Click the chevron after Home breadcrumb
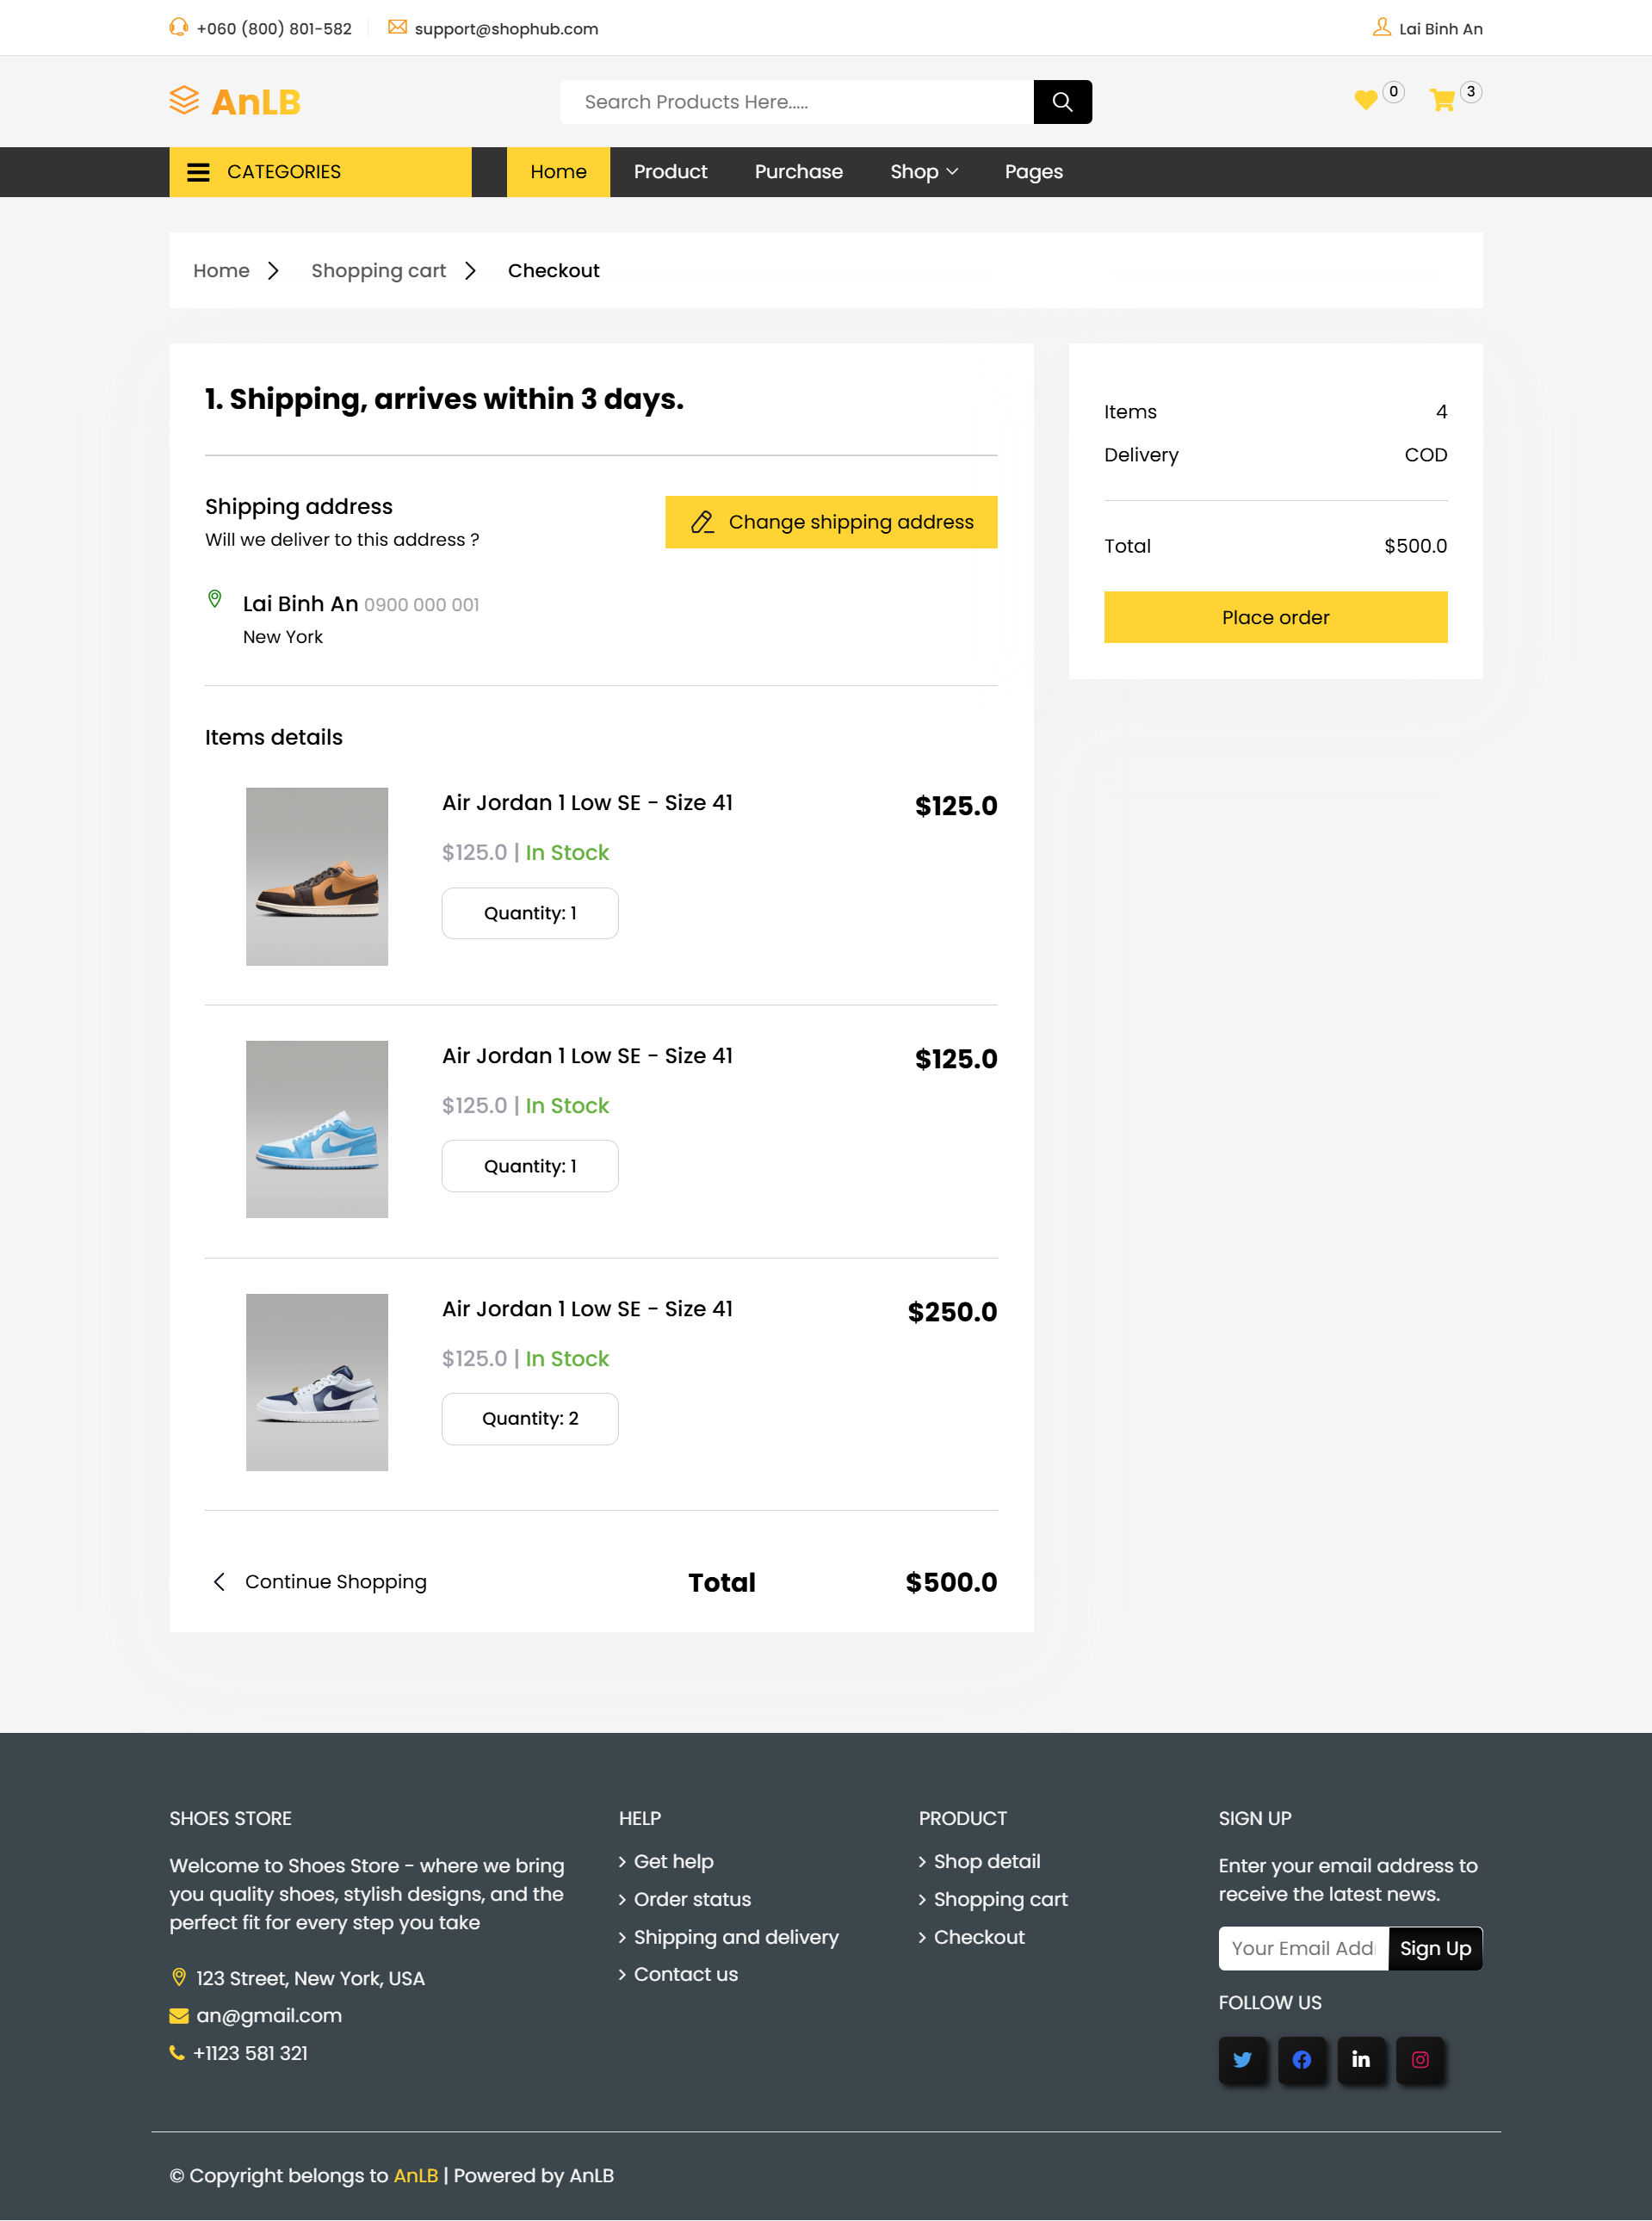The width and height of the screenshot is (1652, 2221). 273,271
